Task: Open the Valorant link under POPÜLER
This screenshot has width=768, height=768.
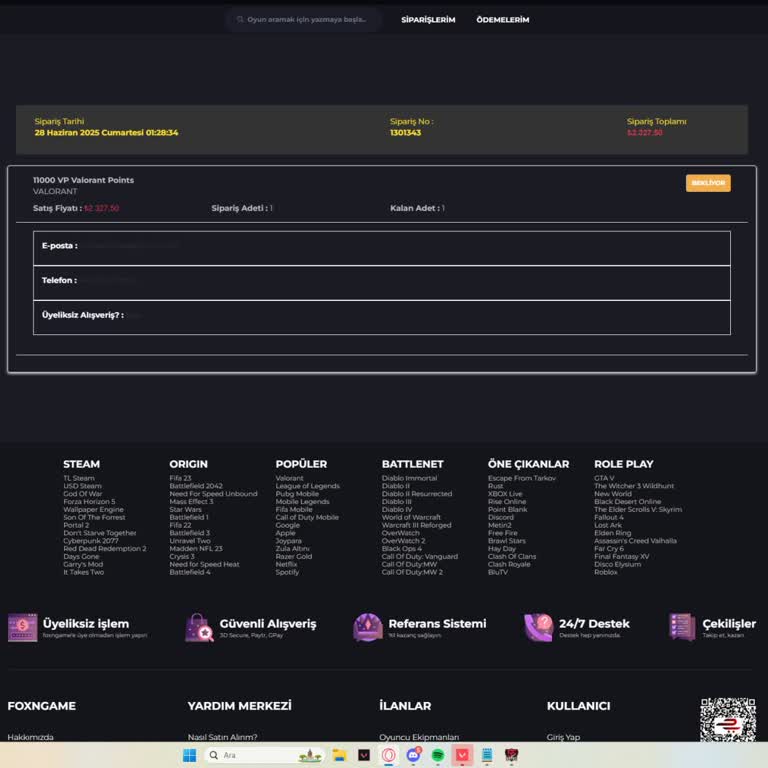Action: point(289,478)
